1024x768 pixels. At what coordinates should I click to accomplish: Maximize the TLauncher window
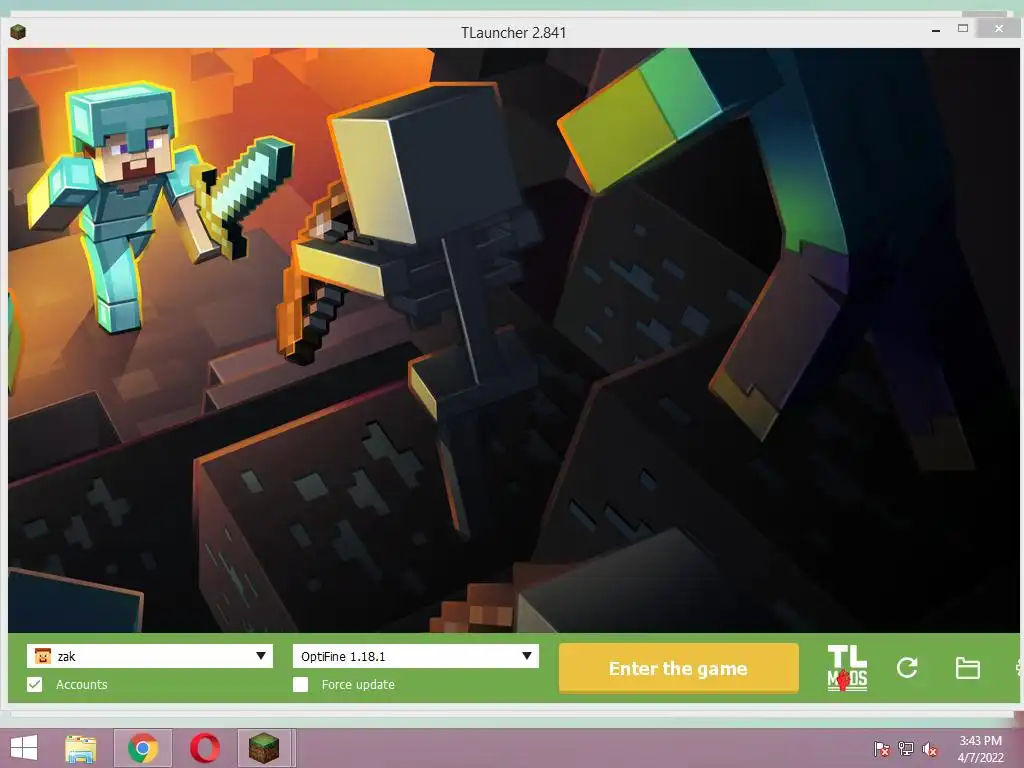963,29
